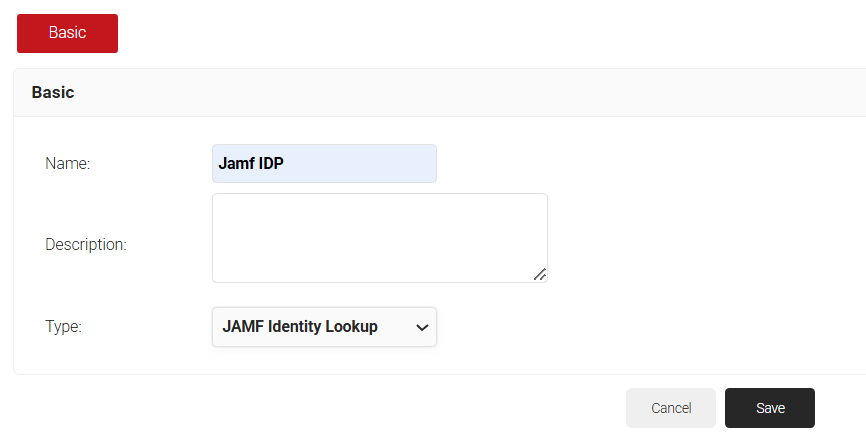
Task: Click inside the multiline Description box
Action: tap(379, 238)
